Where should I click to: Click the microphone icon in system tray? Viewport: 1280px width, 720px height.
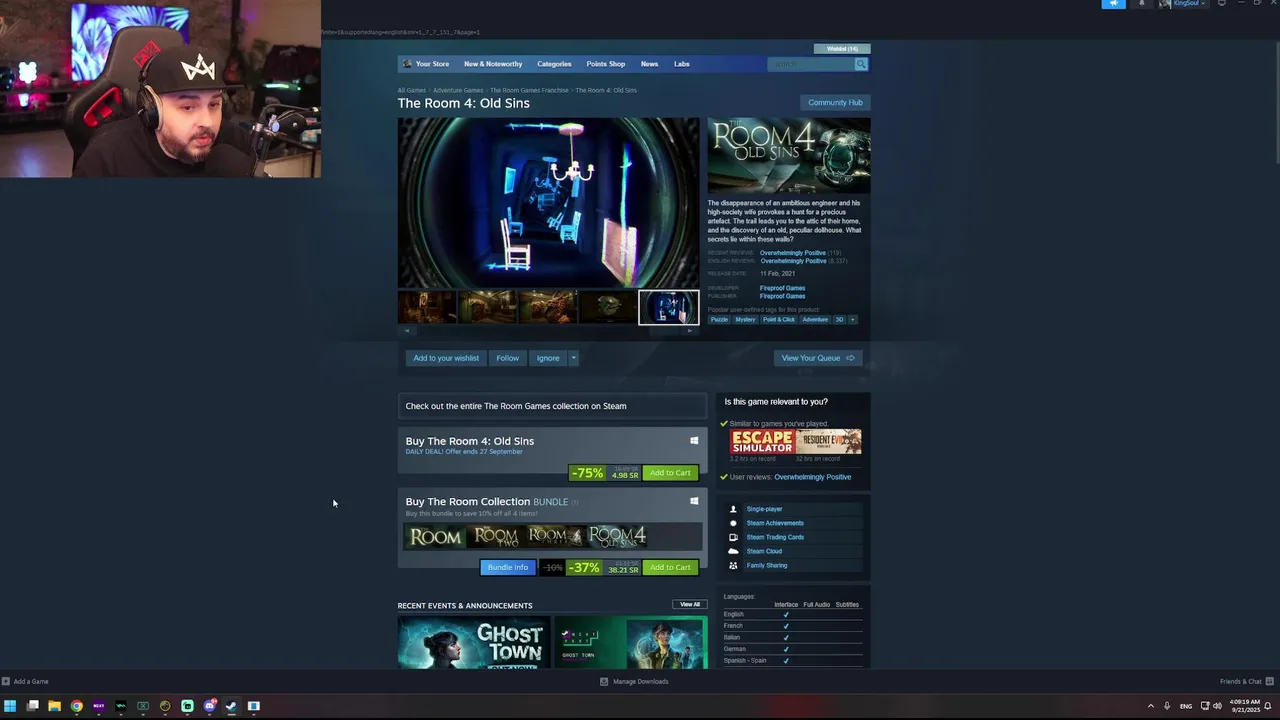1167,706
